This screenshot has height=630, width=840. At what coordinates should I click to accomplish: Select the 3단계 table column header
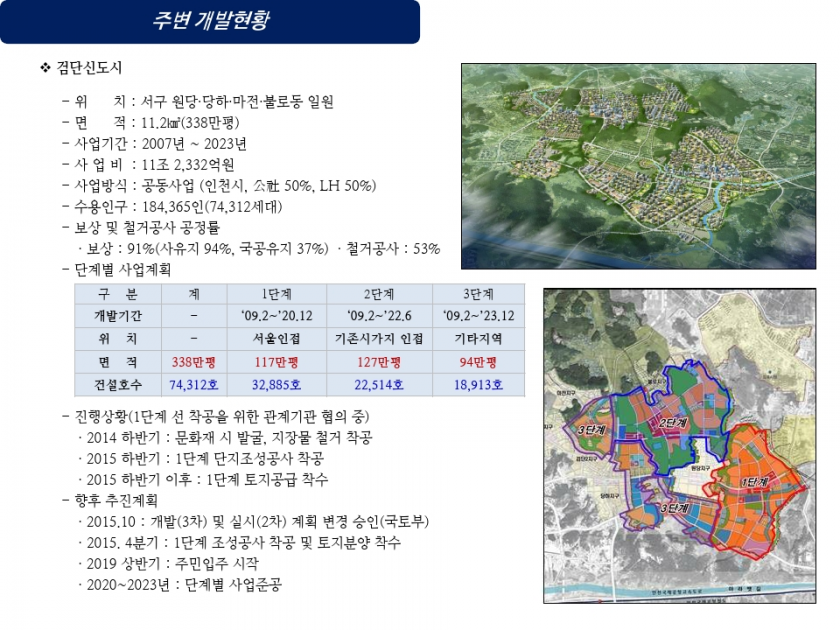476,295
